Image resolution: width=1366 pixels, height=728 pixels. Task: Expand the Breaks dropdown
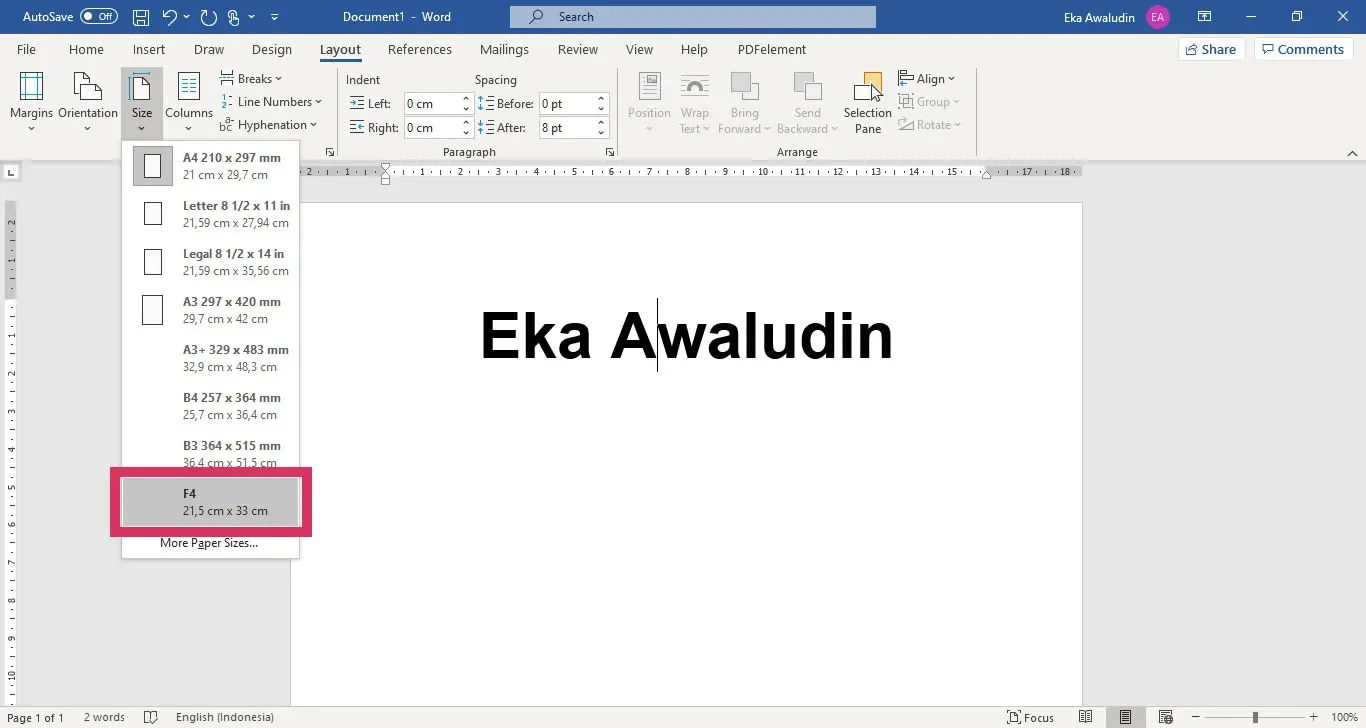[252, 78]
